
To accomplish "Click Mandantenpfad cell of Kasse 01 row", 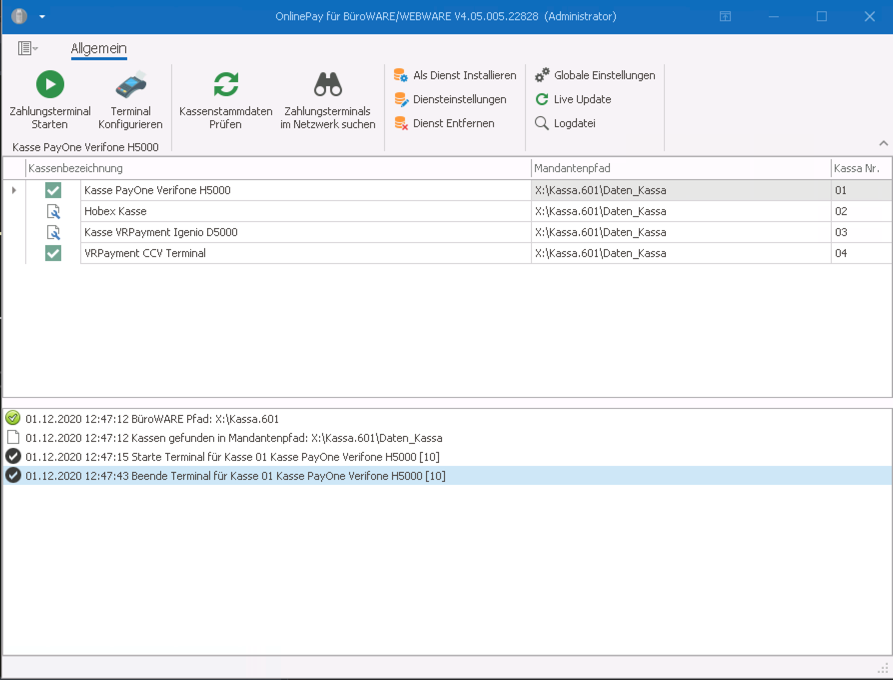I will 681,190.
